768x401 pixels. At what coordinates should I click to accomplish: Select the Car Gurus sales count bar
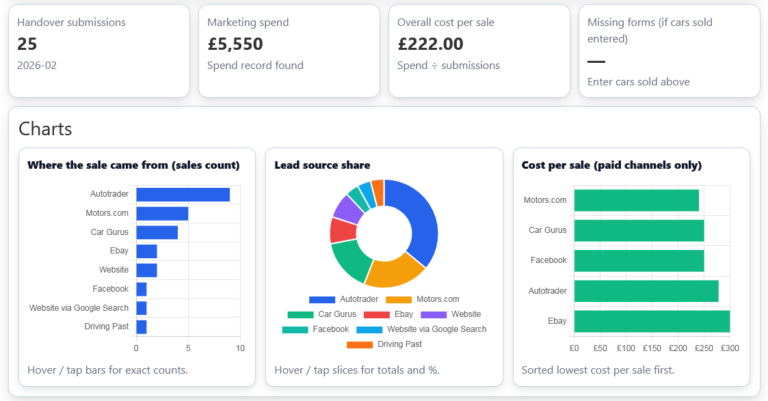(157, 232)
